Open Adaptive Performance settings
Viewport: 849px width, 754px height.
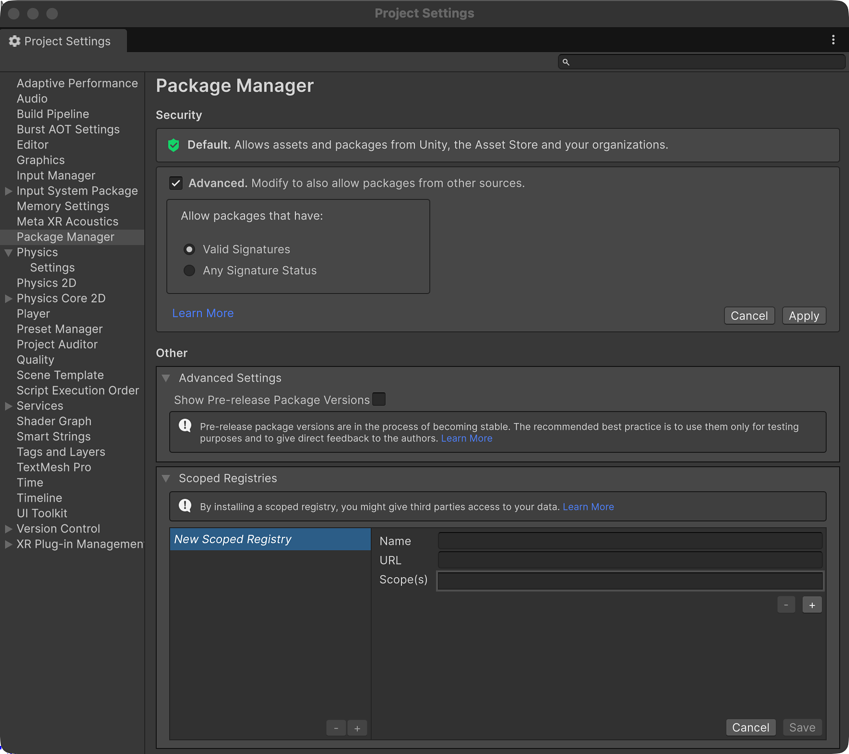[x=77, y=83]
